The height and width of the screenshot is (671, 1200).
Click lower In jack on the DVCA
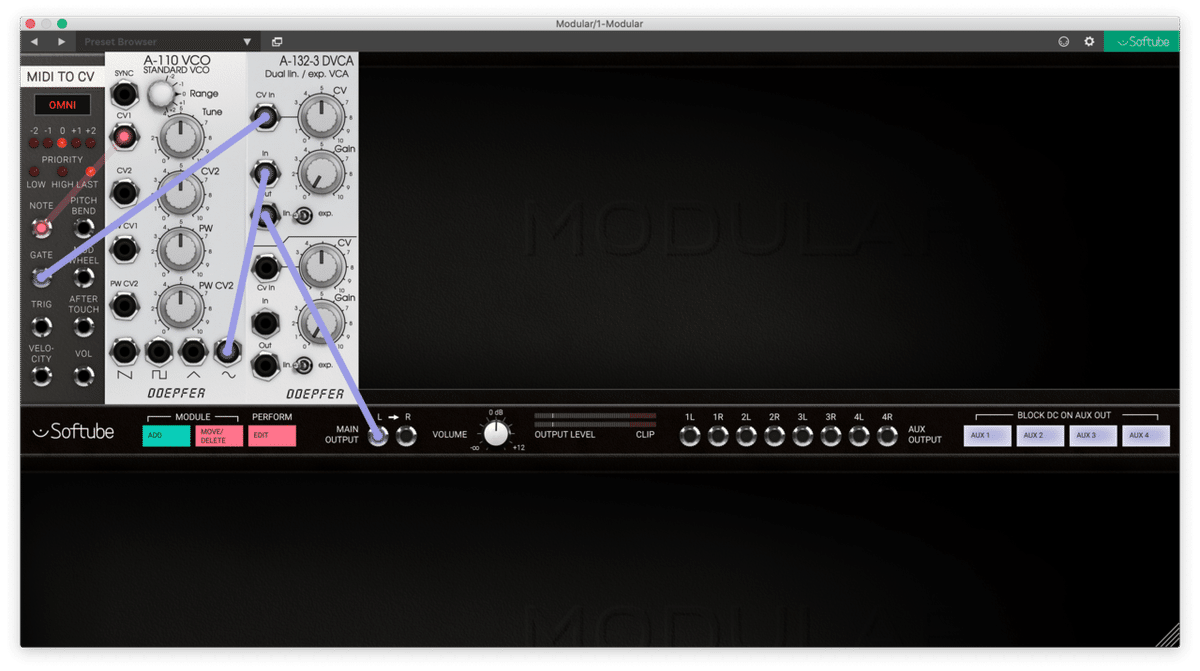tap(265, 323)
